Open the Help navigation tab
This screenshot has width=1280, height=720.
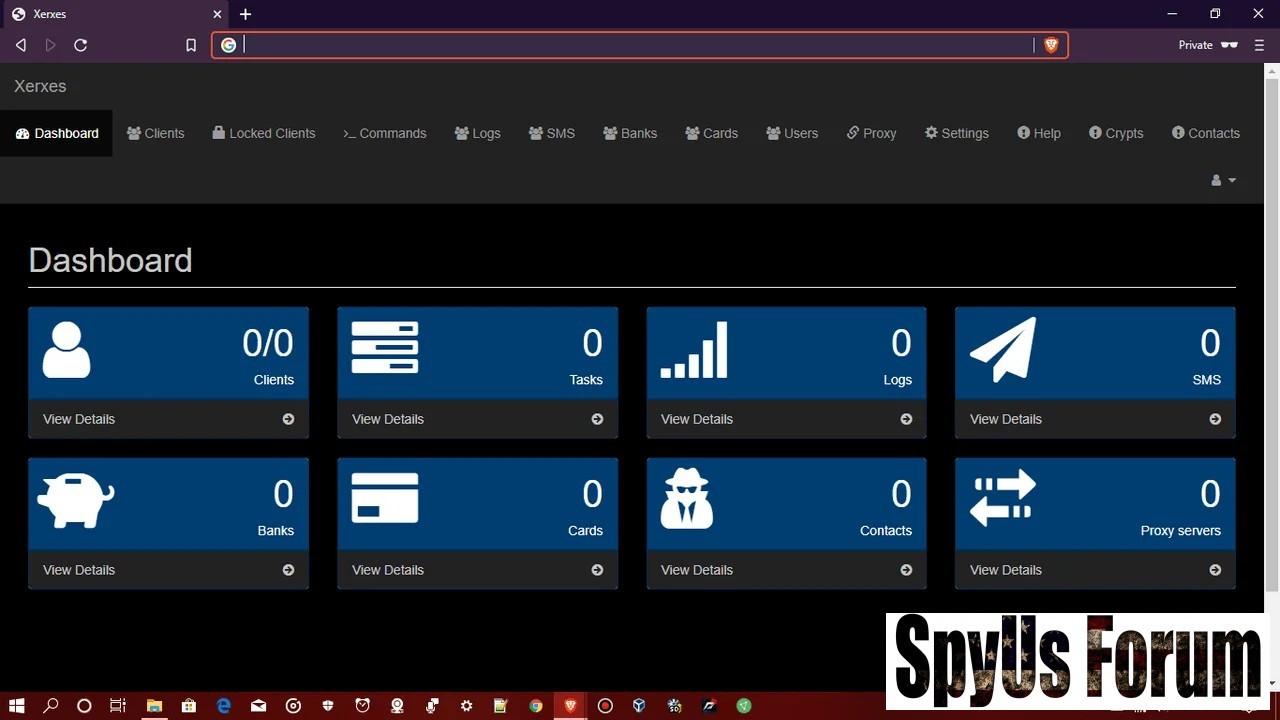(x=1039, y=133)
